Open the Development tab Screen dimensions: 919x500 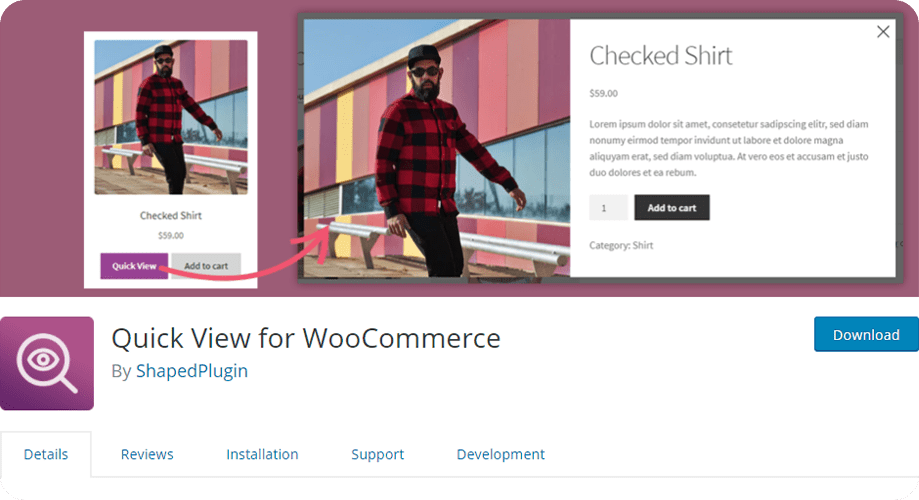coord(501,454)
